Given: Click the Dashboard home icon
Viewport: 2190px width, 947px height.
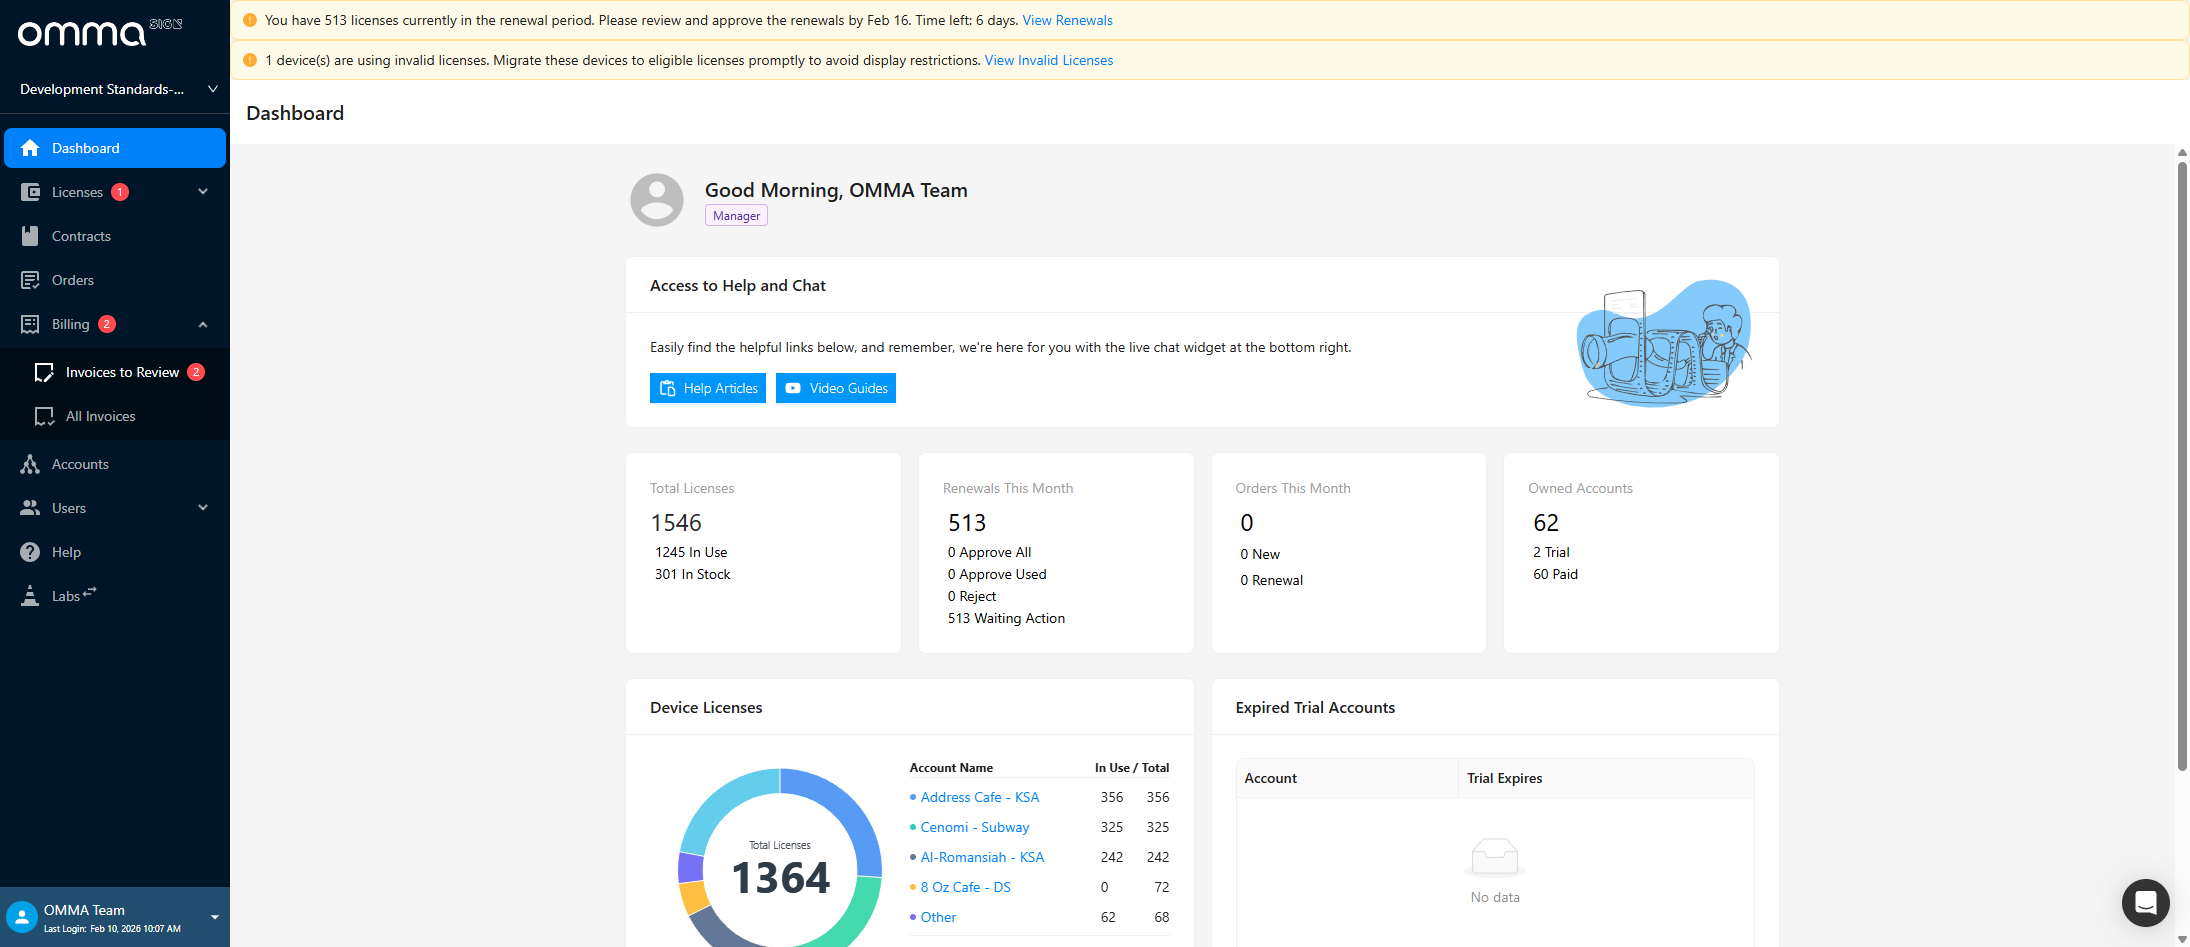Looking at the screenshot, I should pyautogui.click(x=30, y=148).
